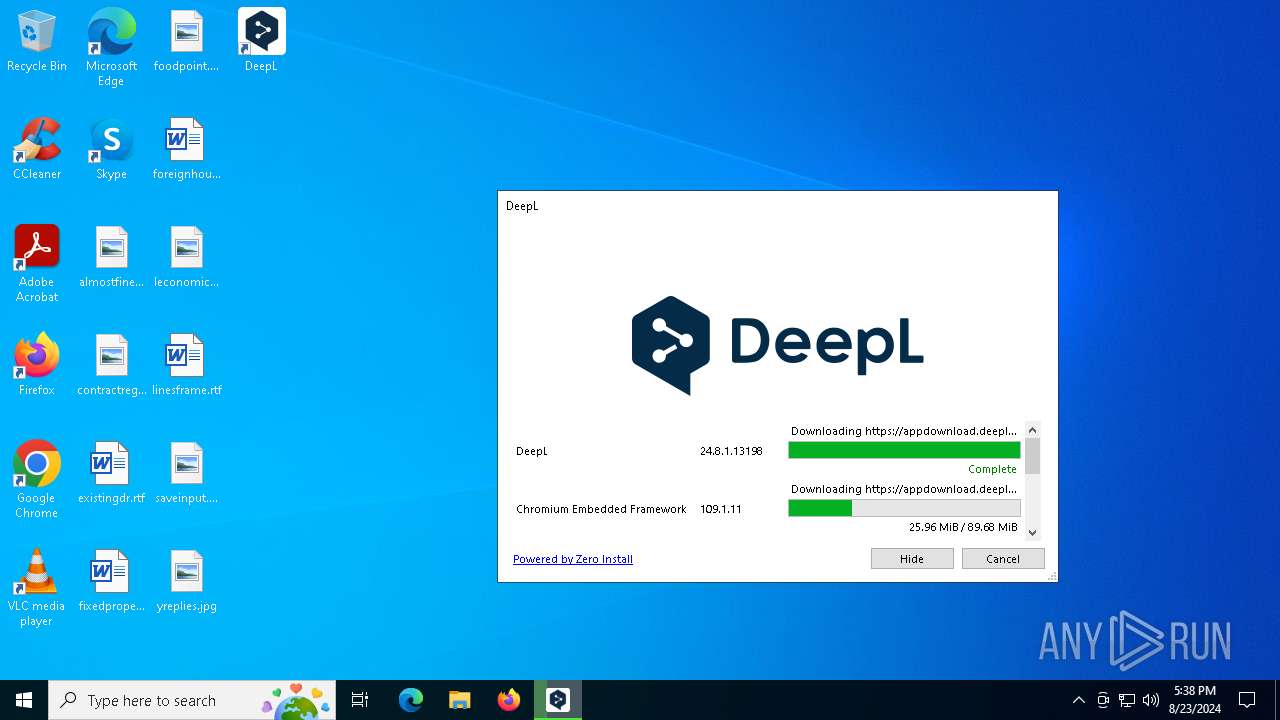Show hidden system tray icons

point(1078,700)
